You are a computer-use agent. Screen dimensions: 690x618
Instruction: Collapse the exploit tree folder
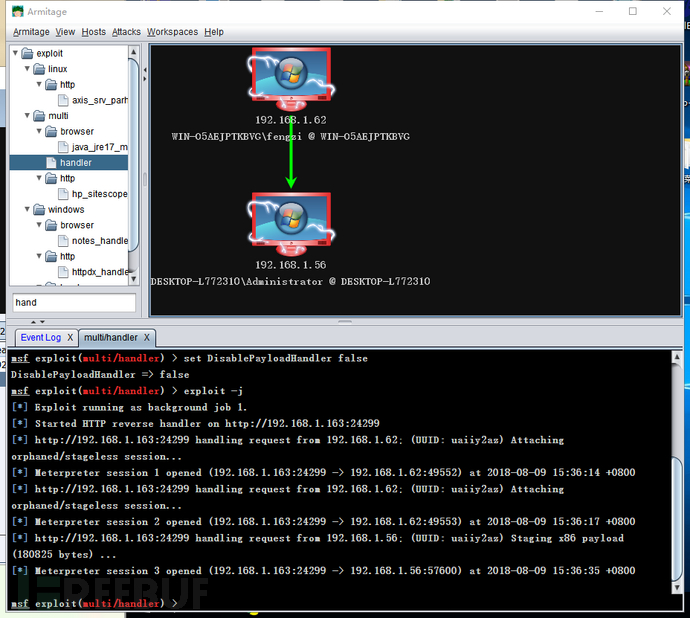coord(15,53)
